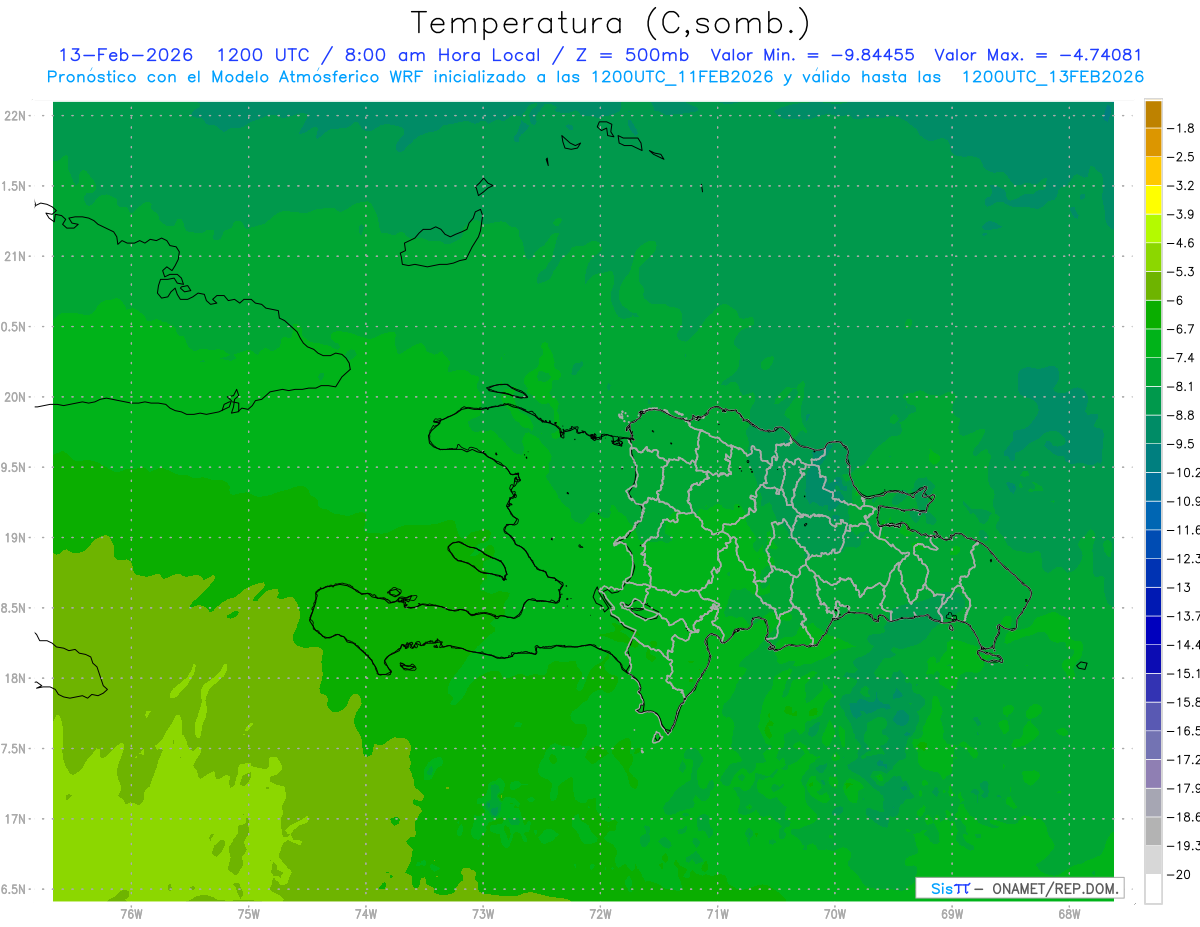Image resolution: width=1200 pixels, height=927 pixels.
Task: Click the 69W longitude label
Action: tap(952, 913)
